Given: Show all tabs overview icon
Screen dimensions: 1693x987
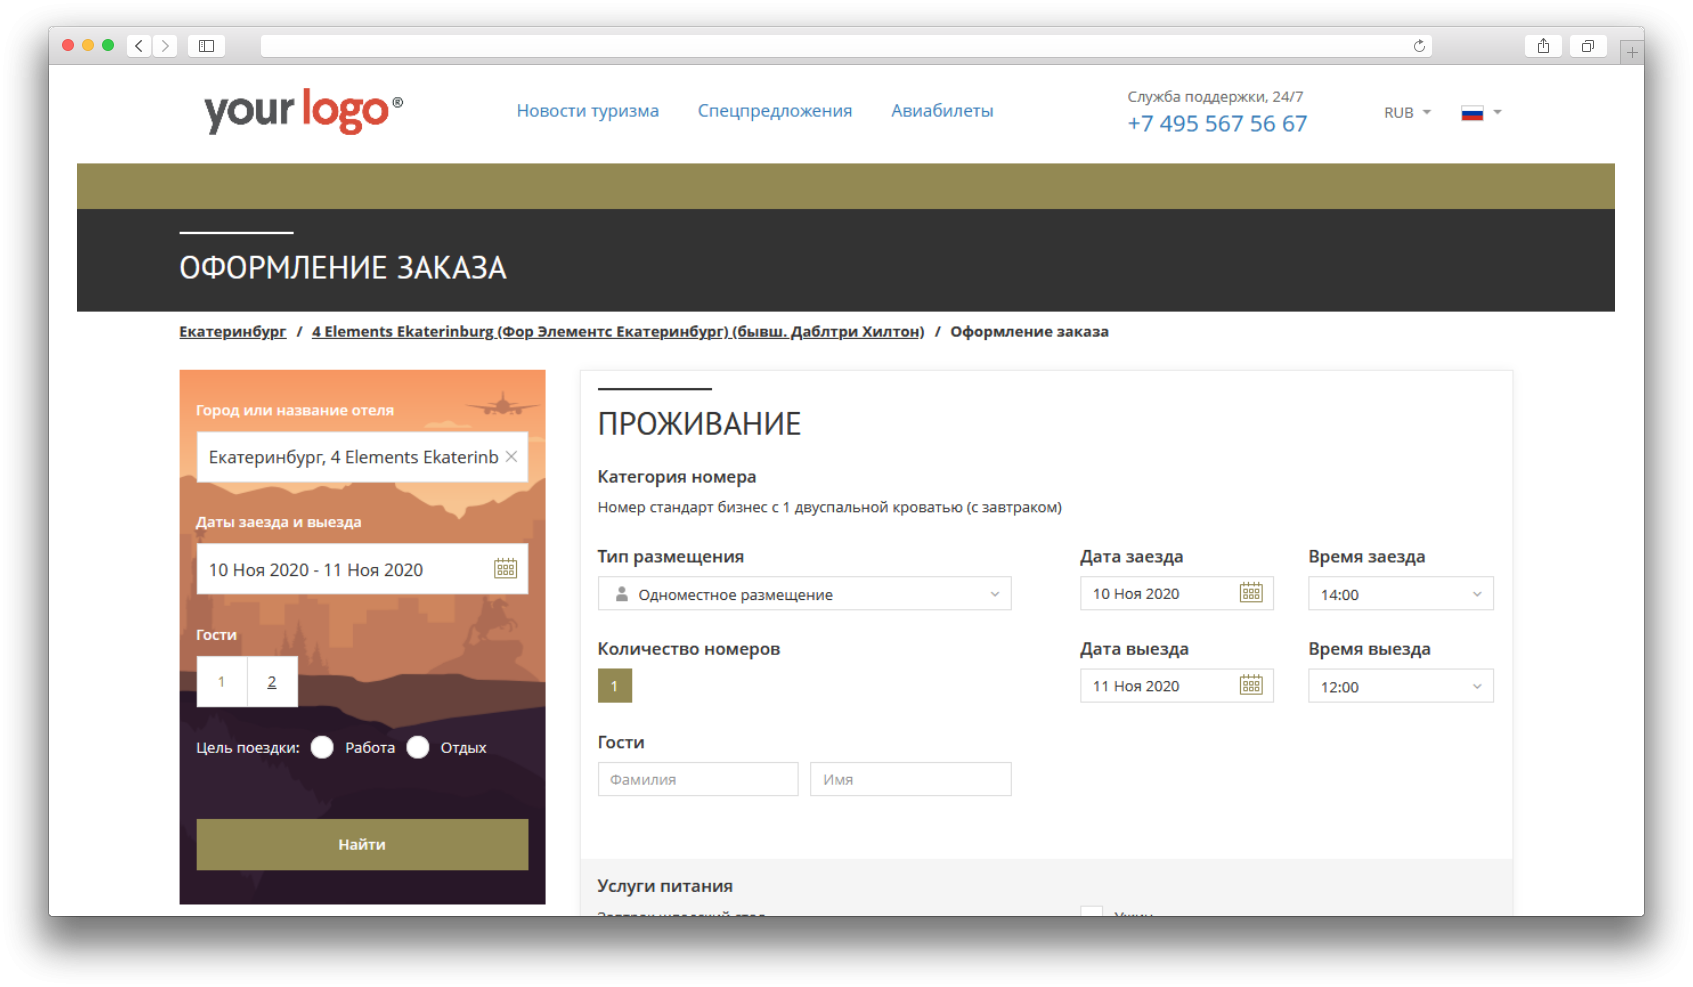Looking at the screenshot, I should (x=1588, y=46).
